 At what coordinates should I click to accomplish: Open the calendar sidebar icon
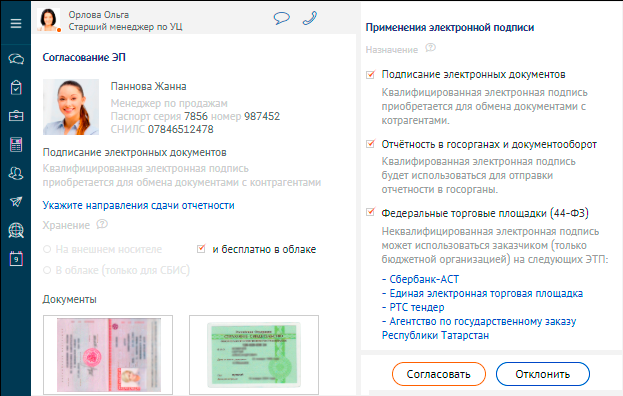[x=16, y=259]
